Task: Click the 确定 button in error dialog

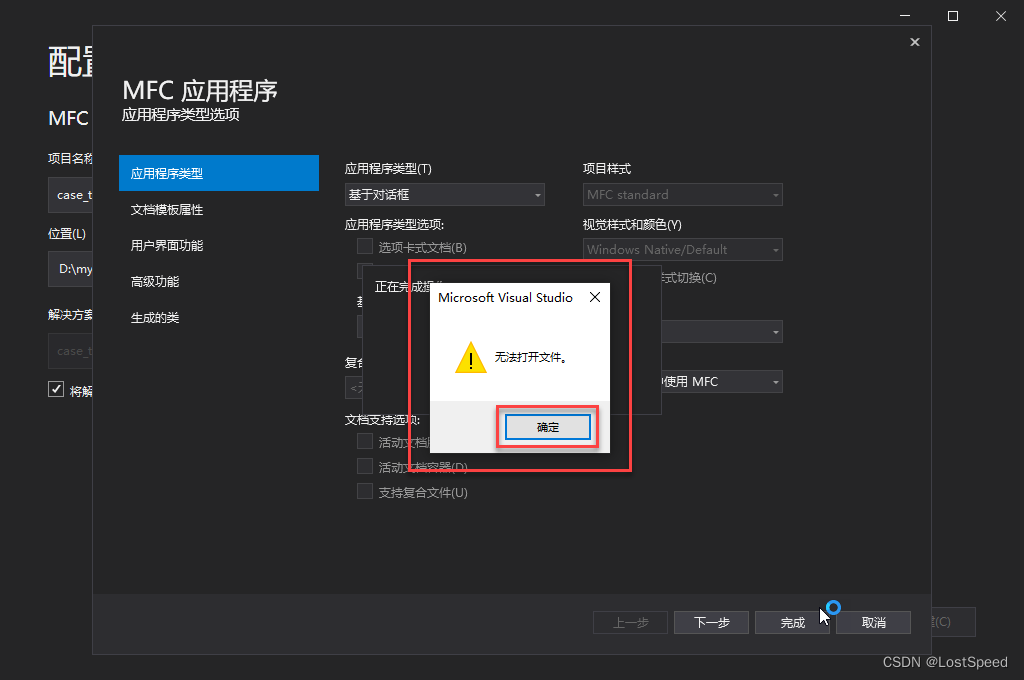Action: pyautogui.click(x=547, y=426)
